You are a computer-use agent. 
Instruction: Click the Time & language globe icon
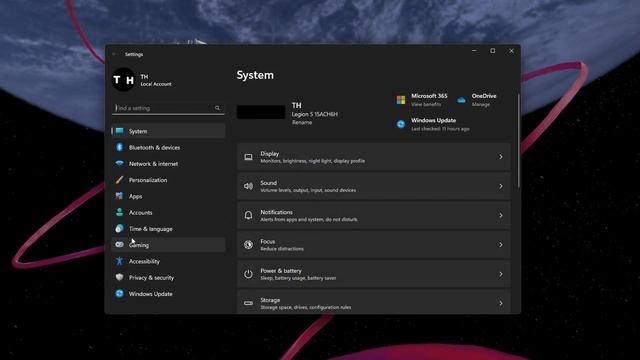tap(120, 229)
